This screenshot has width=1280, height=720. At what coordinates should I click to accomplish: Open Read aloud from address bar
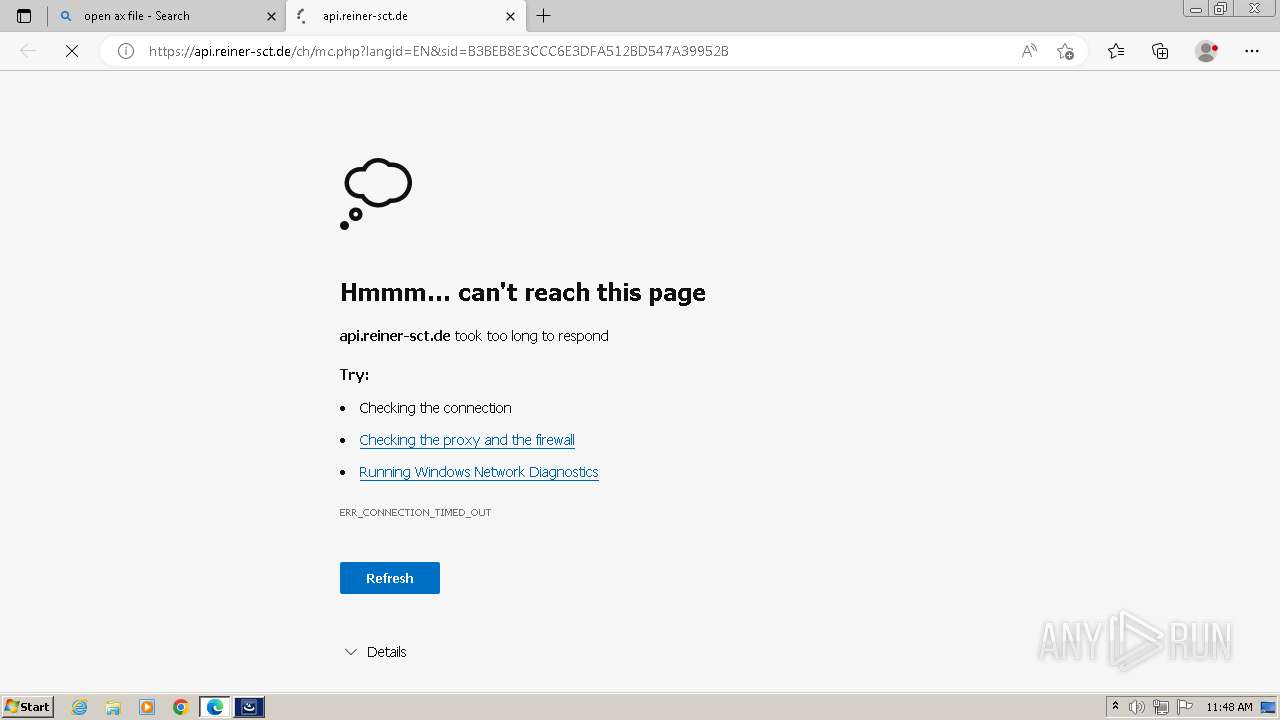[x=1029, y=51]
